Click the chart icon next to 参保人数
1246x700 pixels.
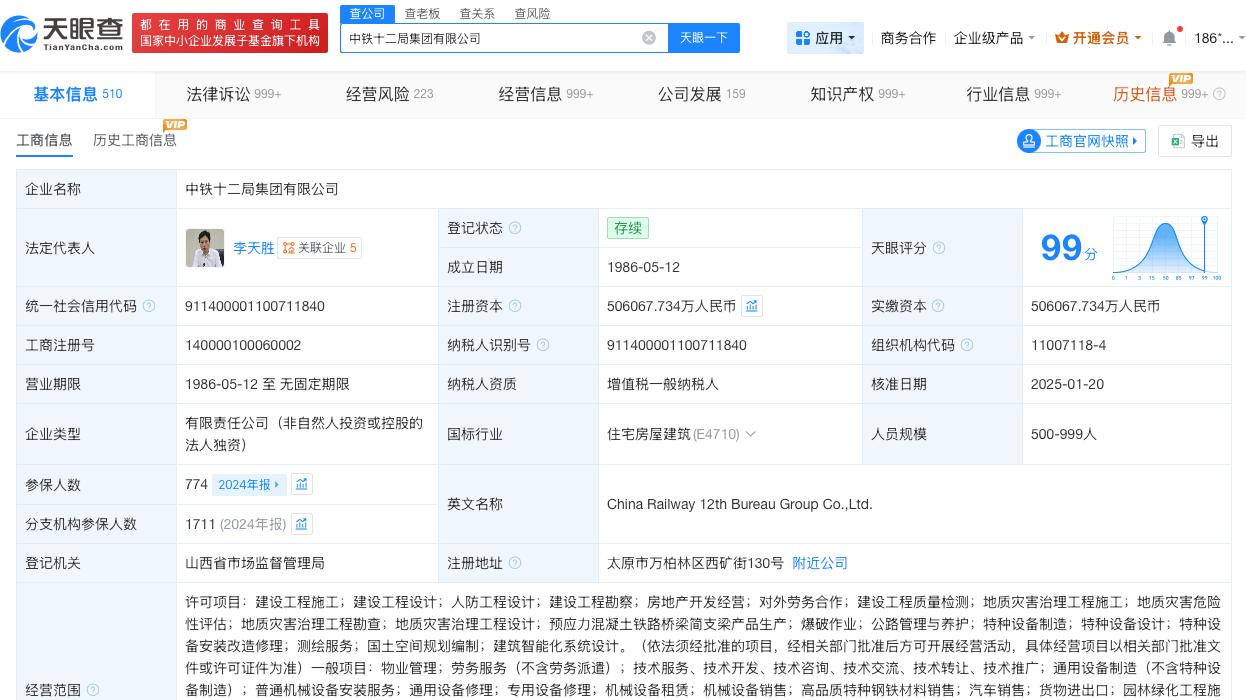coord(302,484)
